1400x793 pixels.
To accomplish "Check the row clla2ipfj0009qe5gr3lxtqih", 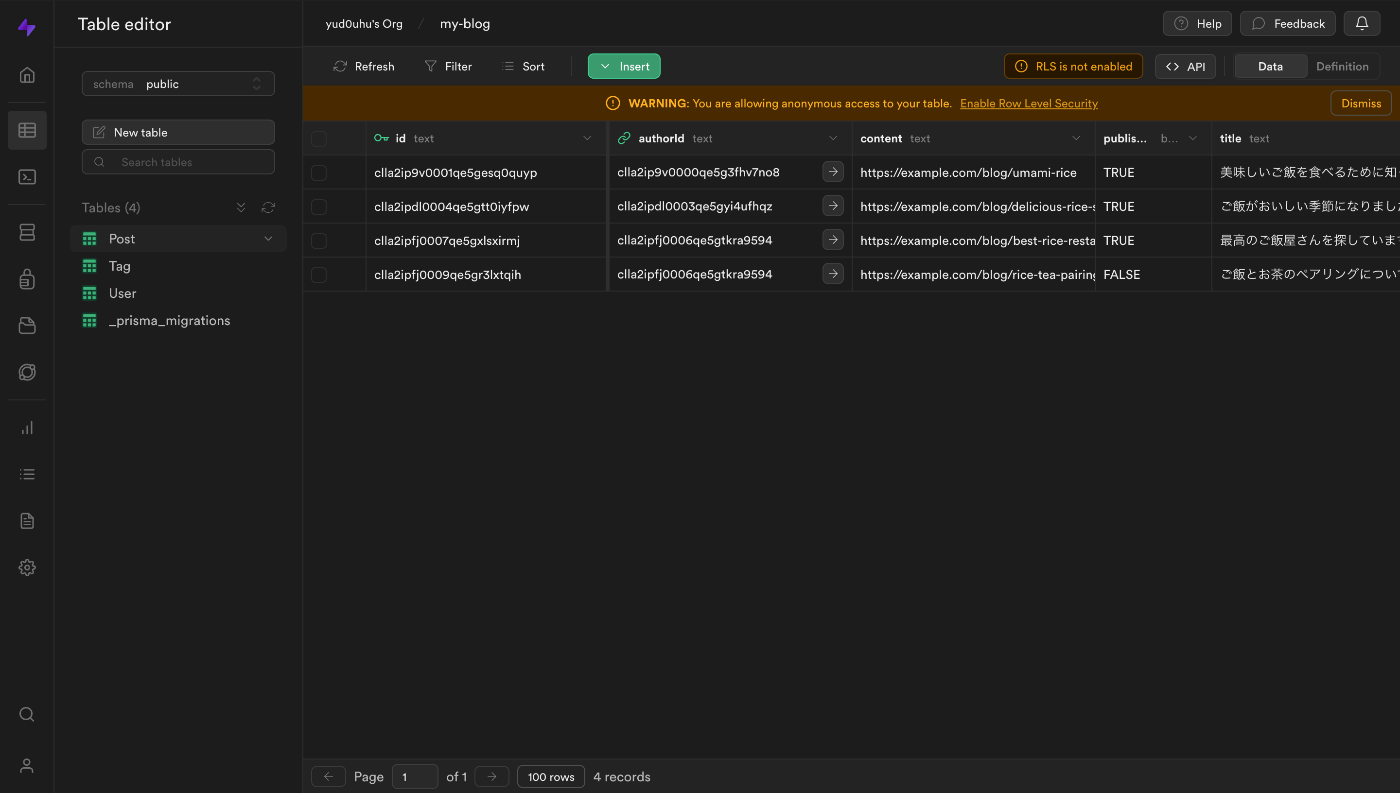I will pyautogui.click(x=319, y=275).
